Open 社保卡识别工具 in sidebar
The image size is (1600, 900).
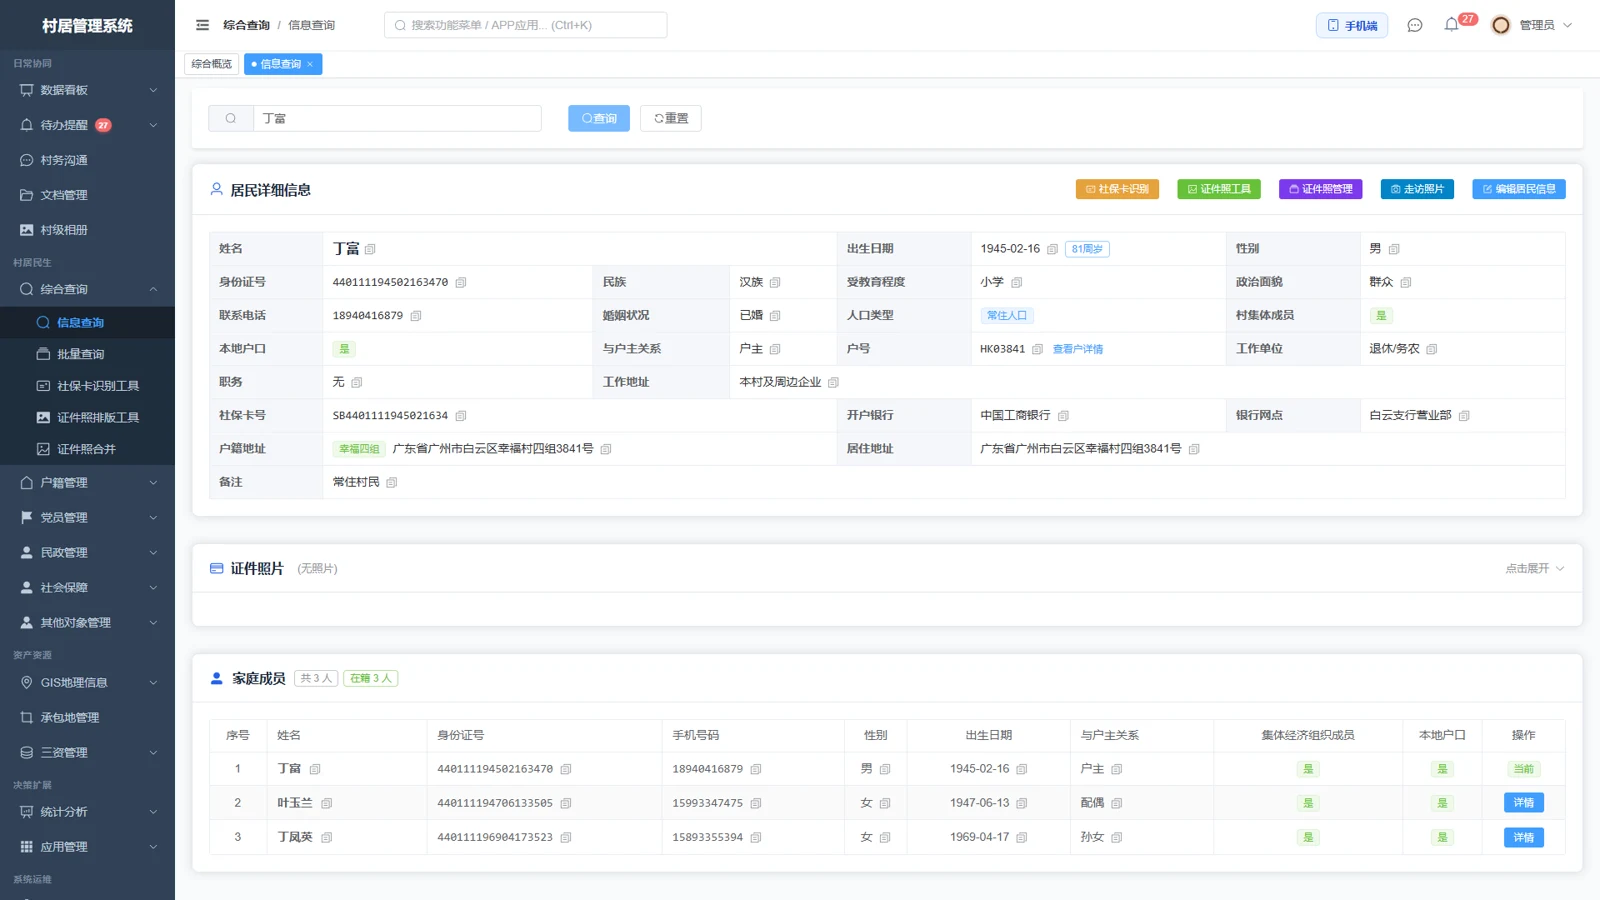pyautogui.click(x=87, y=386)
